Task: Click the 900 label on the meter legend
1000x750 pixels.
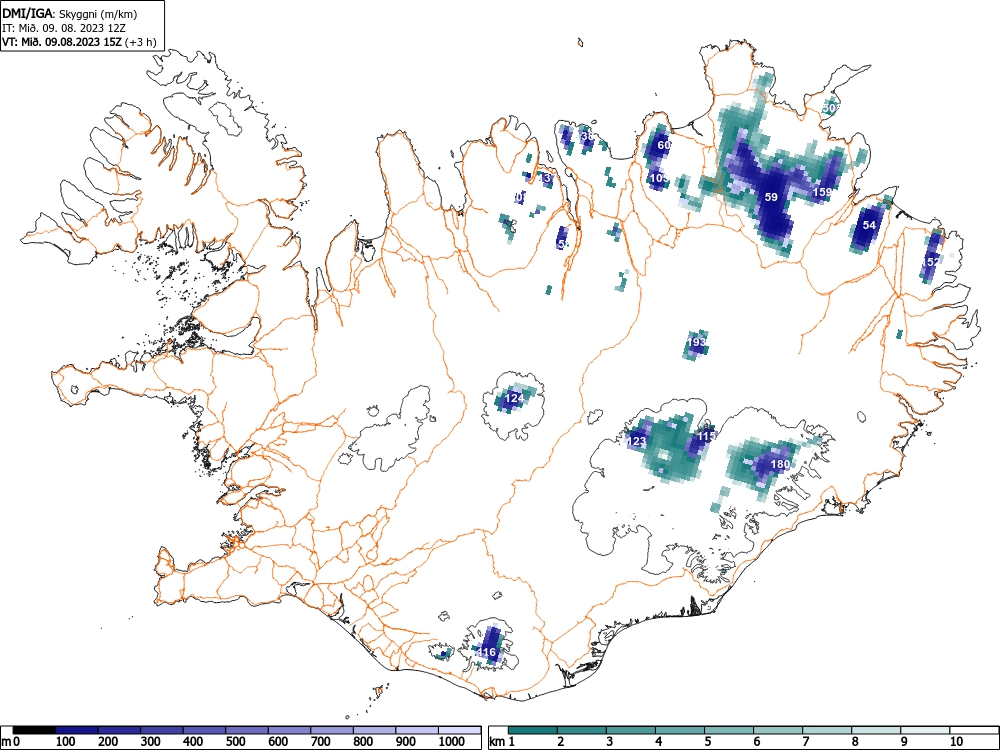Action: (x=406, y=742)
